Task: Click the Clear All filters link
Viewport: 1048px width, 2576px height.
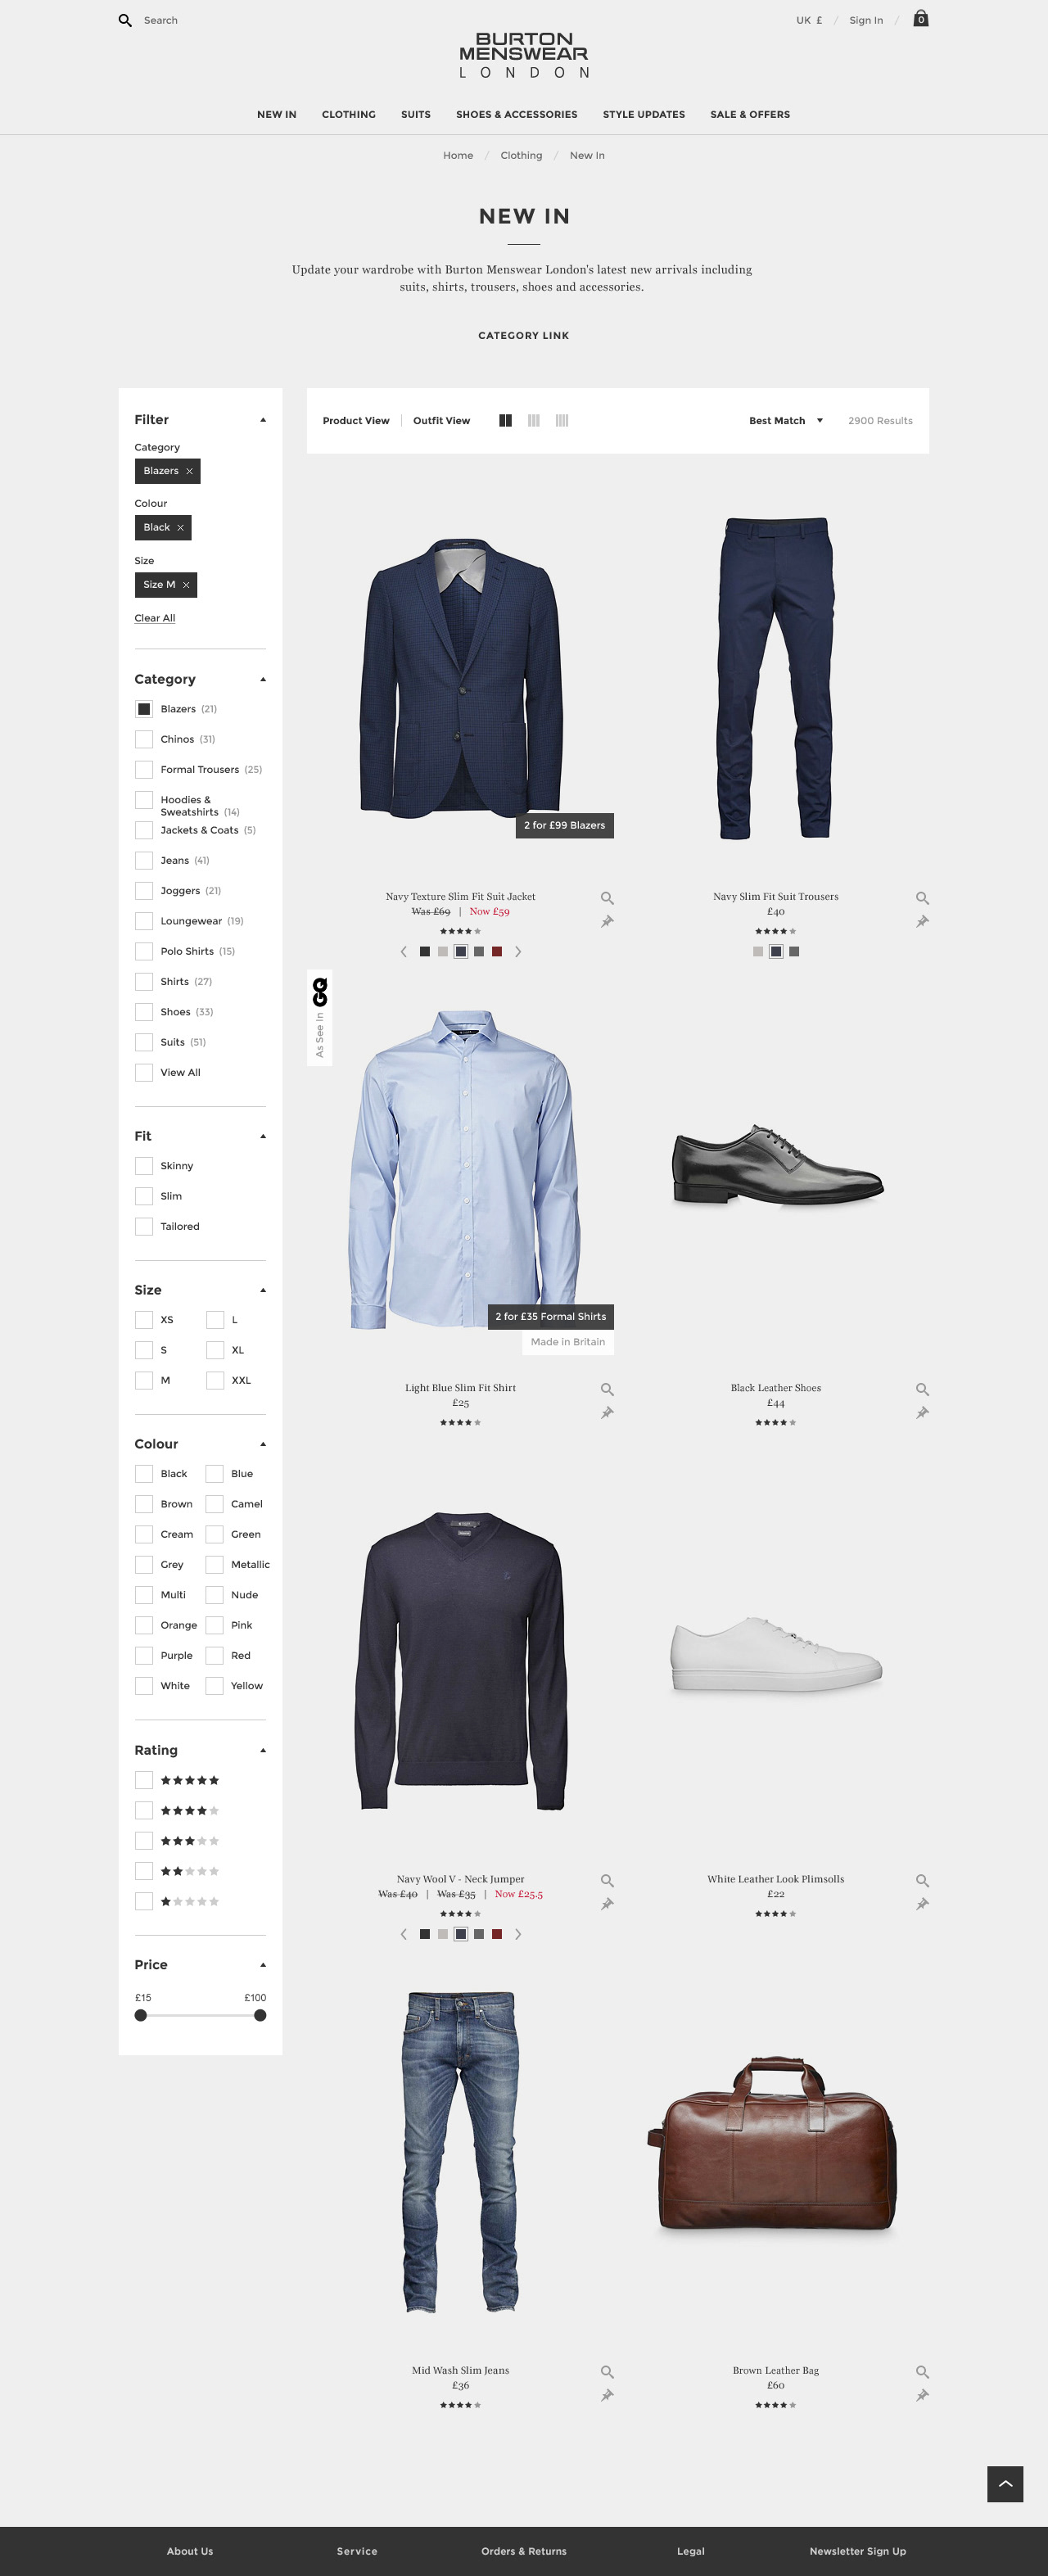Action: tap(155, 618)
